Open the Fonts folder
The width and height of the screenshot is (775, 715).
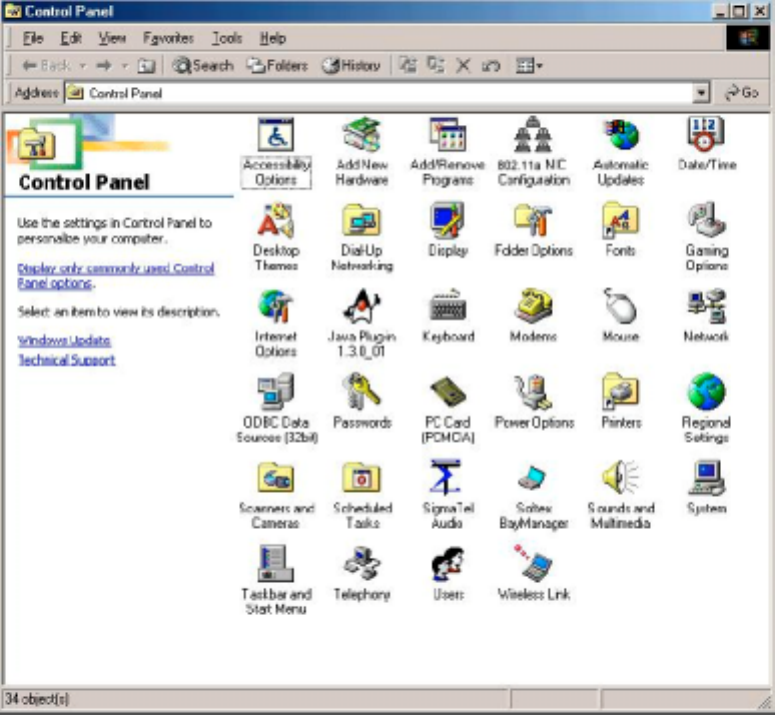pyautogui.click(x=620, y=230)
